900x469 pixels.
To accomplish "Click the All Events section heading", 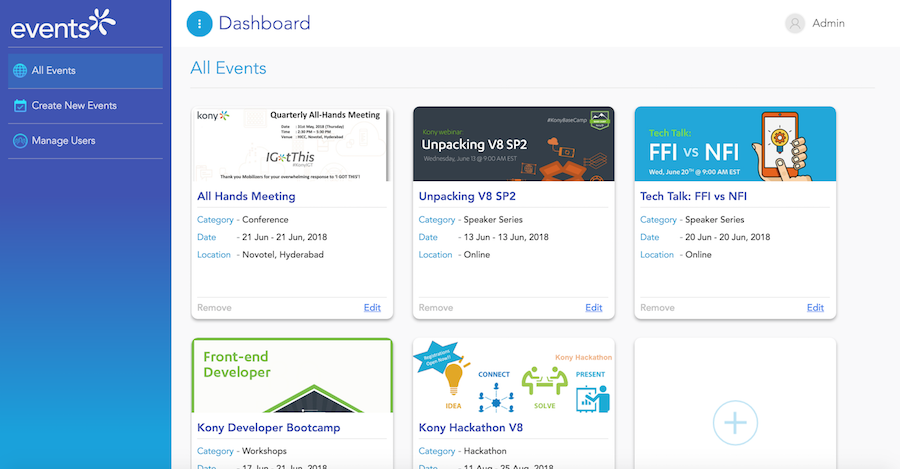I will tap(228, 68).
